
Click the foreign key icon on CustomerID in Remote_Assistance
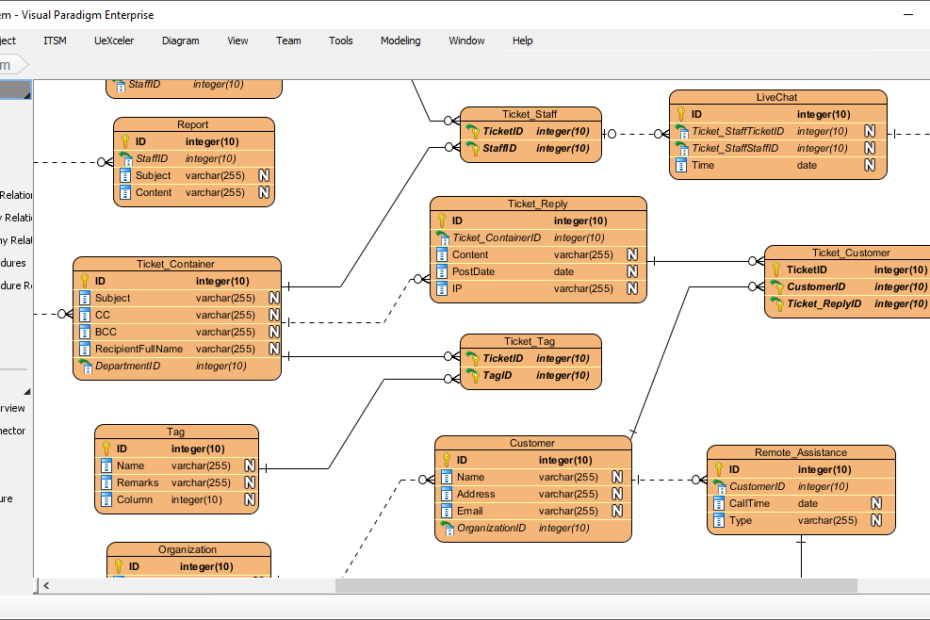tap(718, 486)
